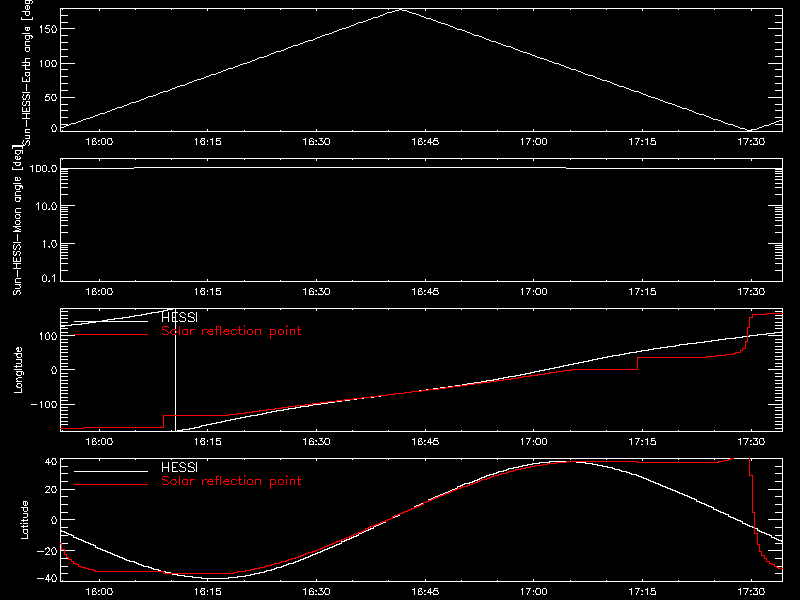Click the 17:30 label below the Earth angle plot
800x600 pixels.
751,141
